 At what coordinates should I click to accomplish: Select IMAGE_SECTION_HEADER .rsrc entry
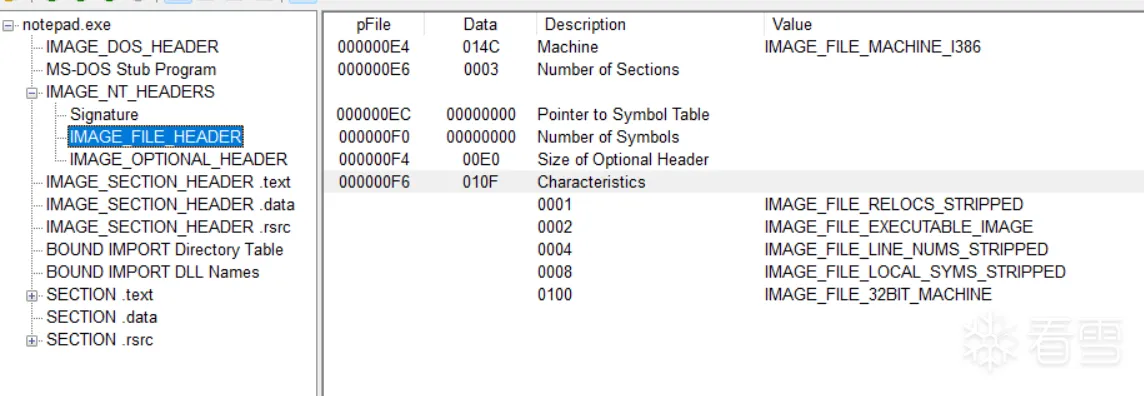click(168, 228)
